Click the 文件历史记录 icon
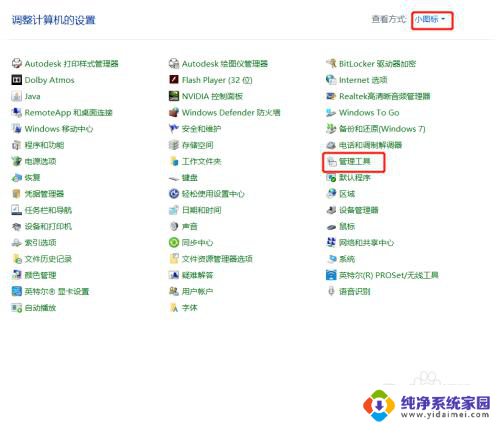The width and height of the screenshot is (500, 425). click(17, 259)
